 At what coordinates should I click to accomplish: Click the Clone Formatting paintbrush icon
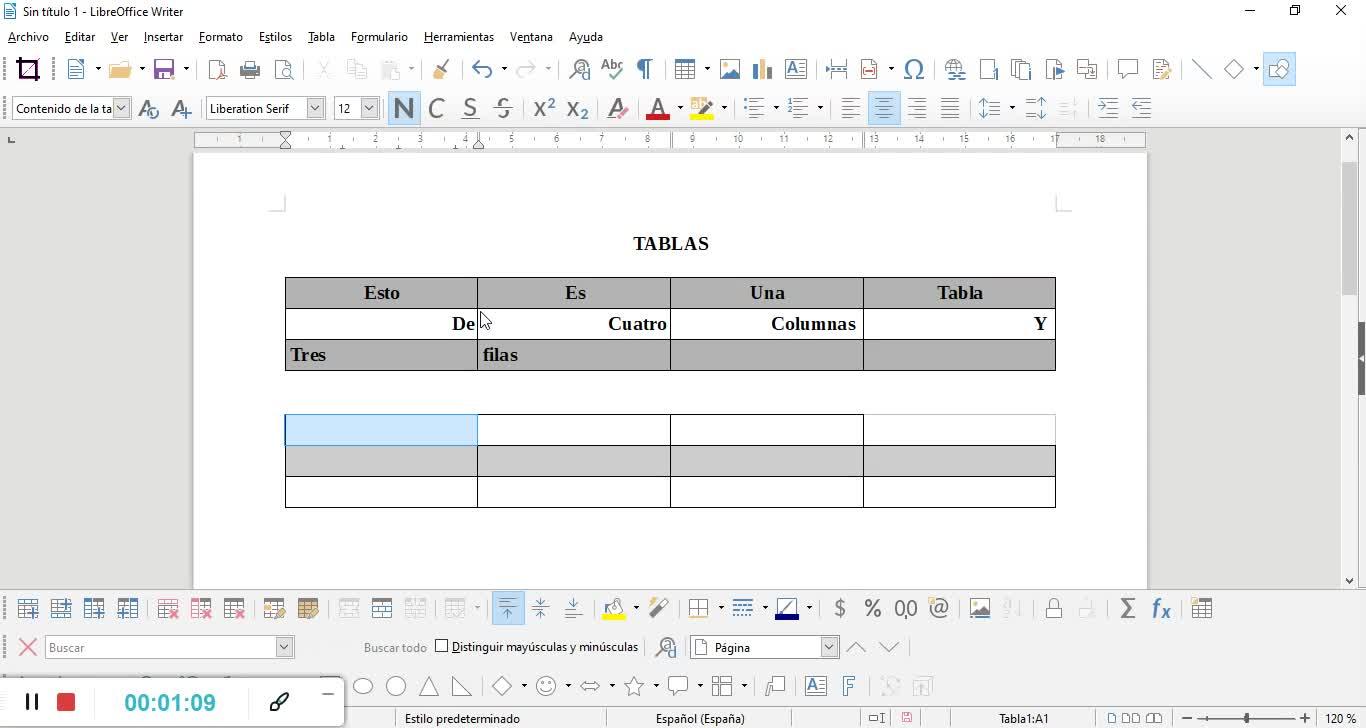440,69
